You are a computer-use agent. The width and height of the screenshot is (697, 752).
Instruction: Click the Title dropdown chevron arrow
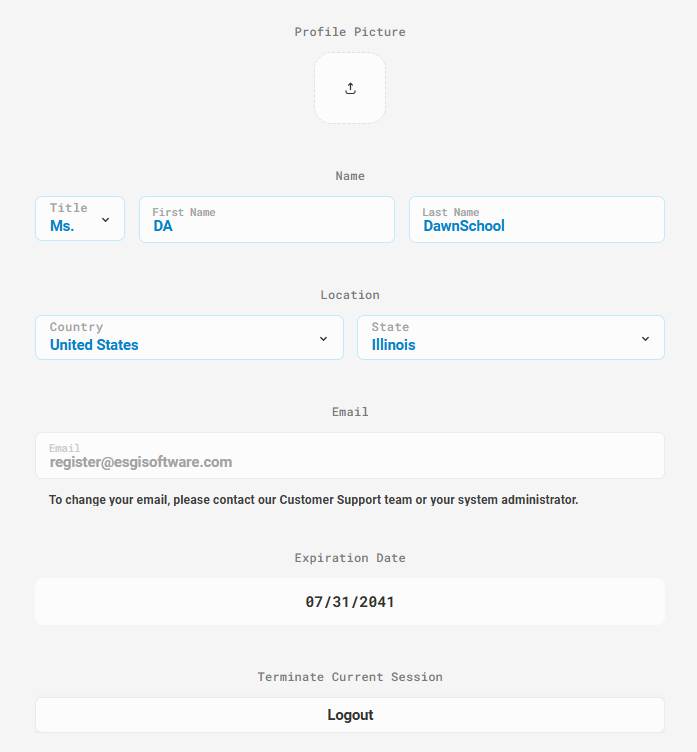point(106,220)
